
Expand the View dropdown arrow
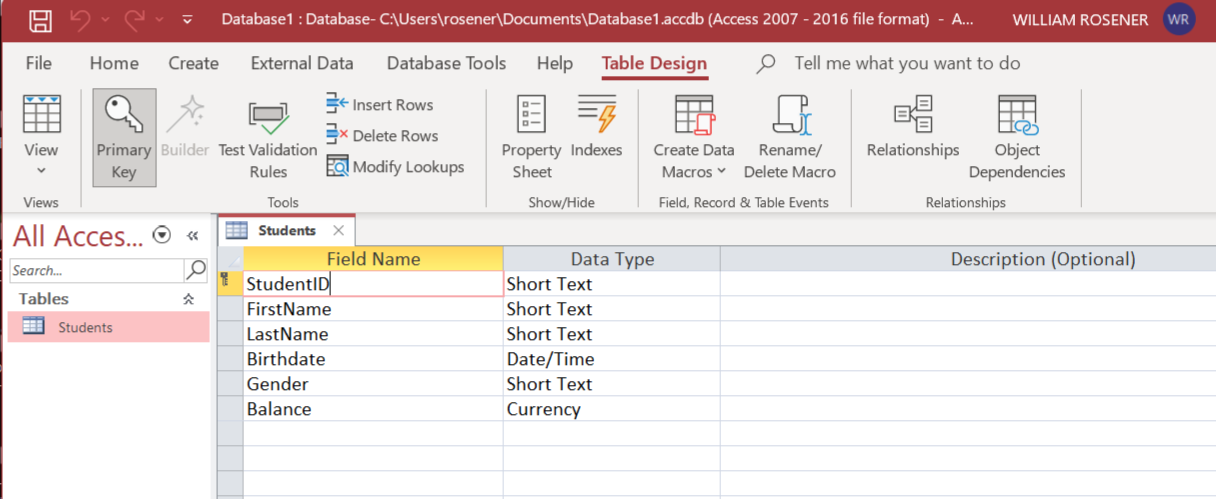[x=41, y=170]
